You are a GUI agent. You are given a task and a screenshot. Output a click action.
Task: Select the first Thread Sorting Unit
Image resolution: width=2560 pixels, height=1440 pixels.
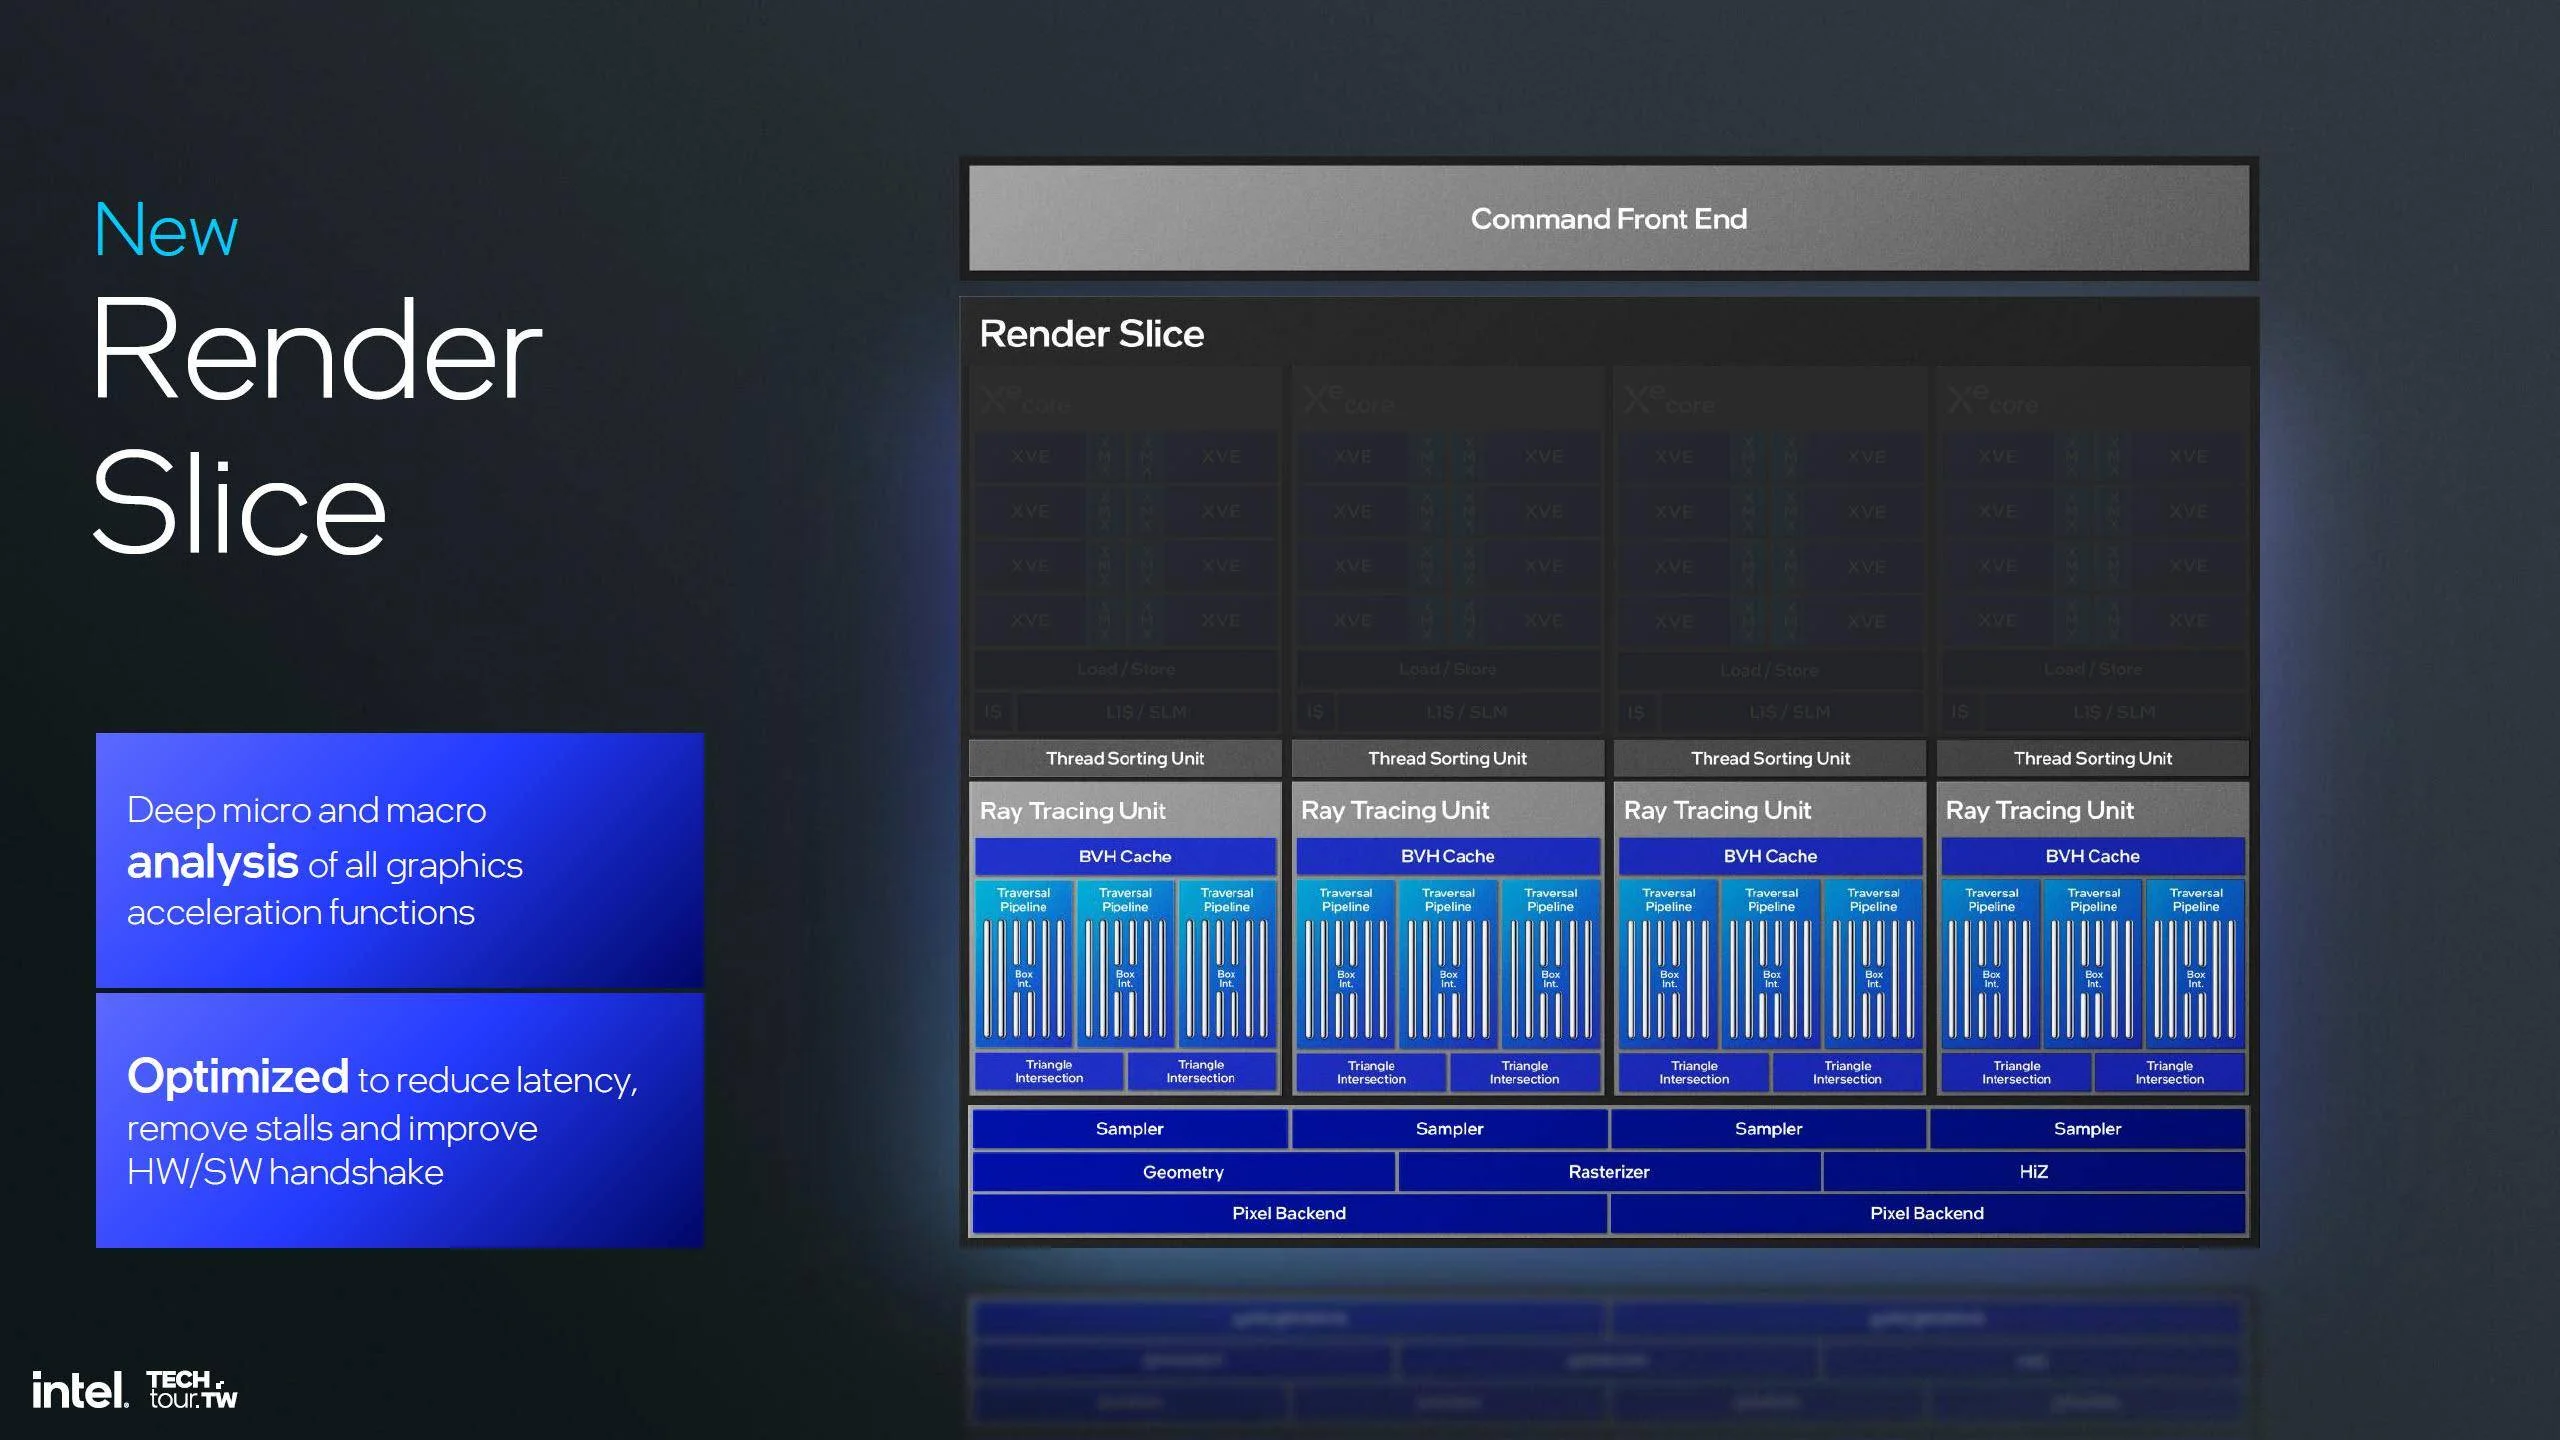tap(1124, 758)
